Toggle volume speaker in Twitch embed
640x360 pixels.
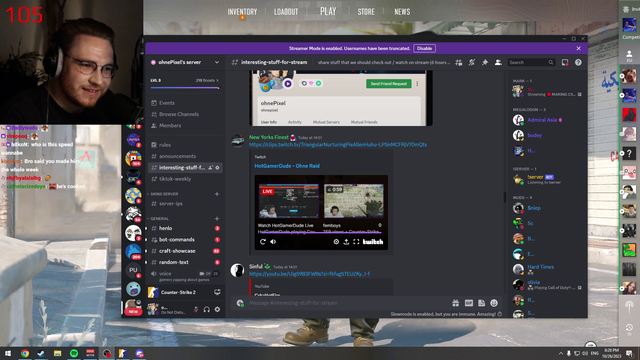coord(273,242)
